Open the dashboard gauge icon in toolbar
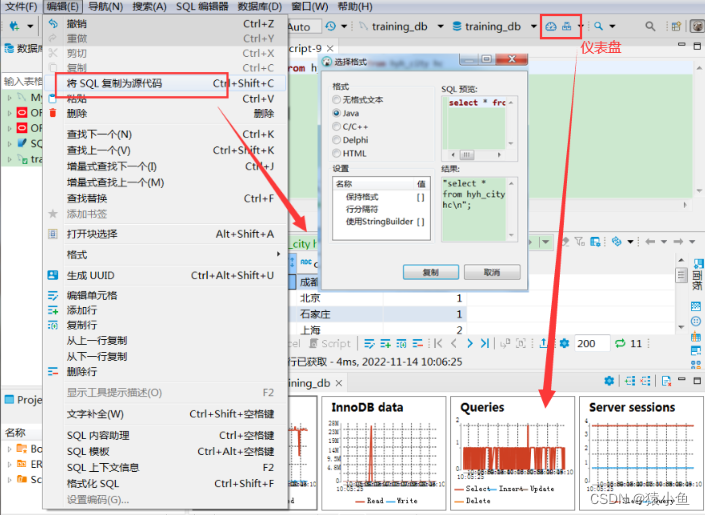This screenshot has height=515, width=705. pos(551,27)
